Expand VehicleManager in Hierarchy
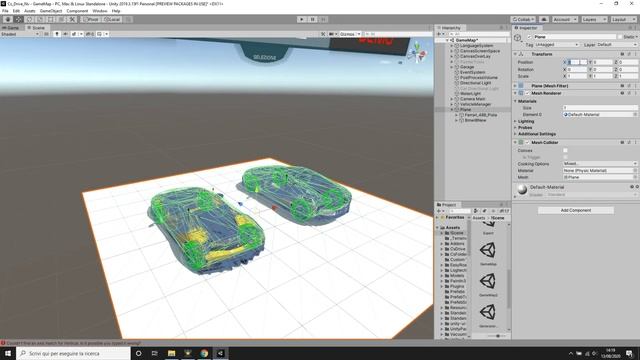Viewport: 640px width, 360px height. coord(452,104)
